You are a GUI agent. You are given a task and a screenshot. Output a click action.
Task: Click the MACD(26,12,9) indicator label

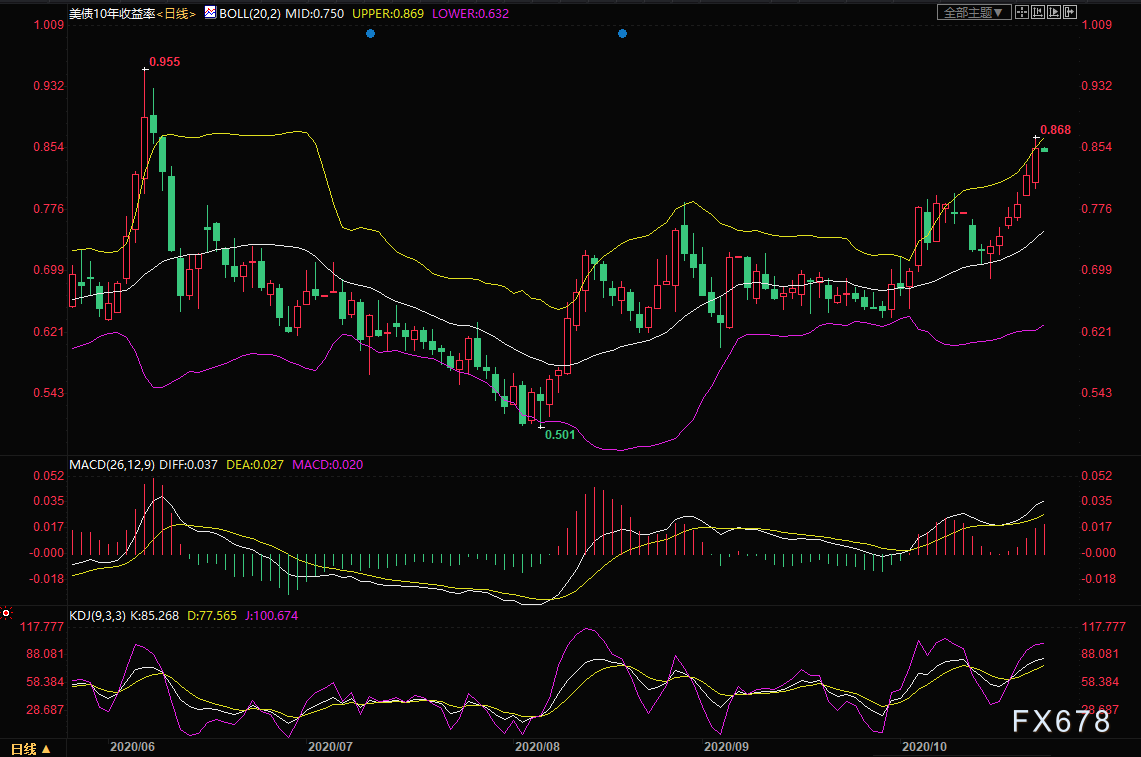112,464
